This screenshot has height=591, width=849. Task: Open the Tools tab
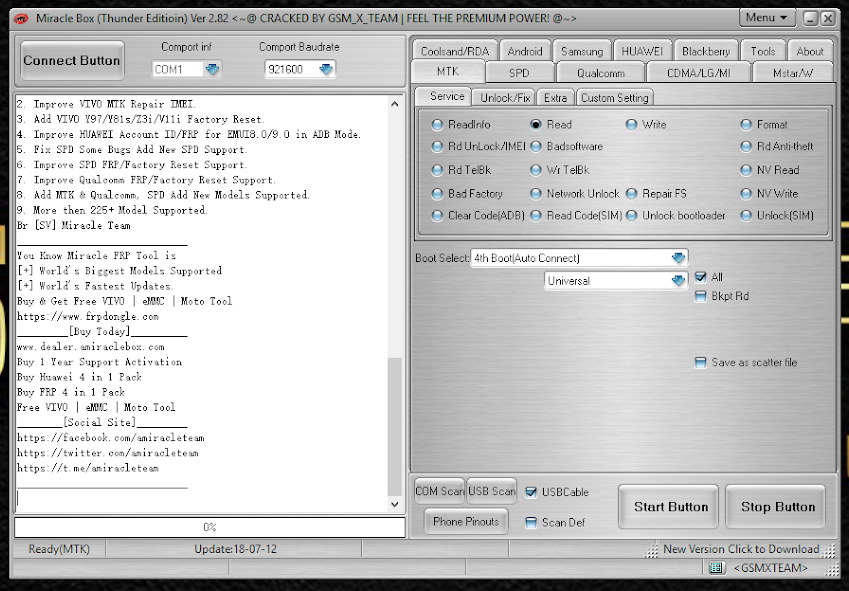[x=762, y=51]
